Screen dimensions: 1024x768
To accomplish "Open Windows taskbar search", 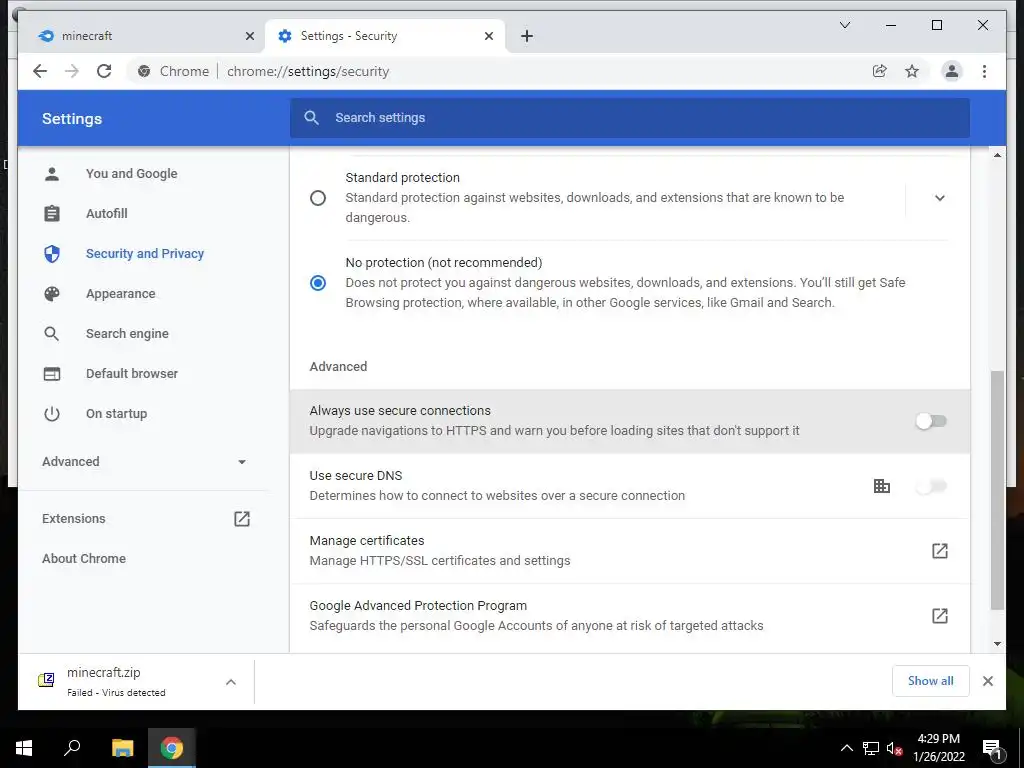I will point(72,747).
